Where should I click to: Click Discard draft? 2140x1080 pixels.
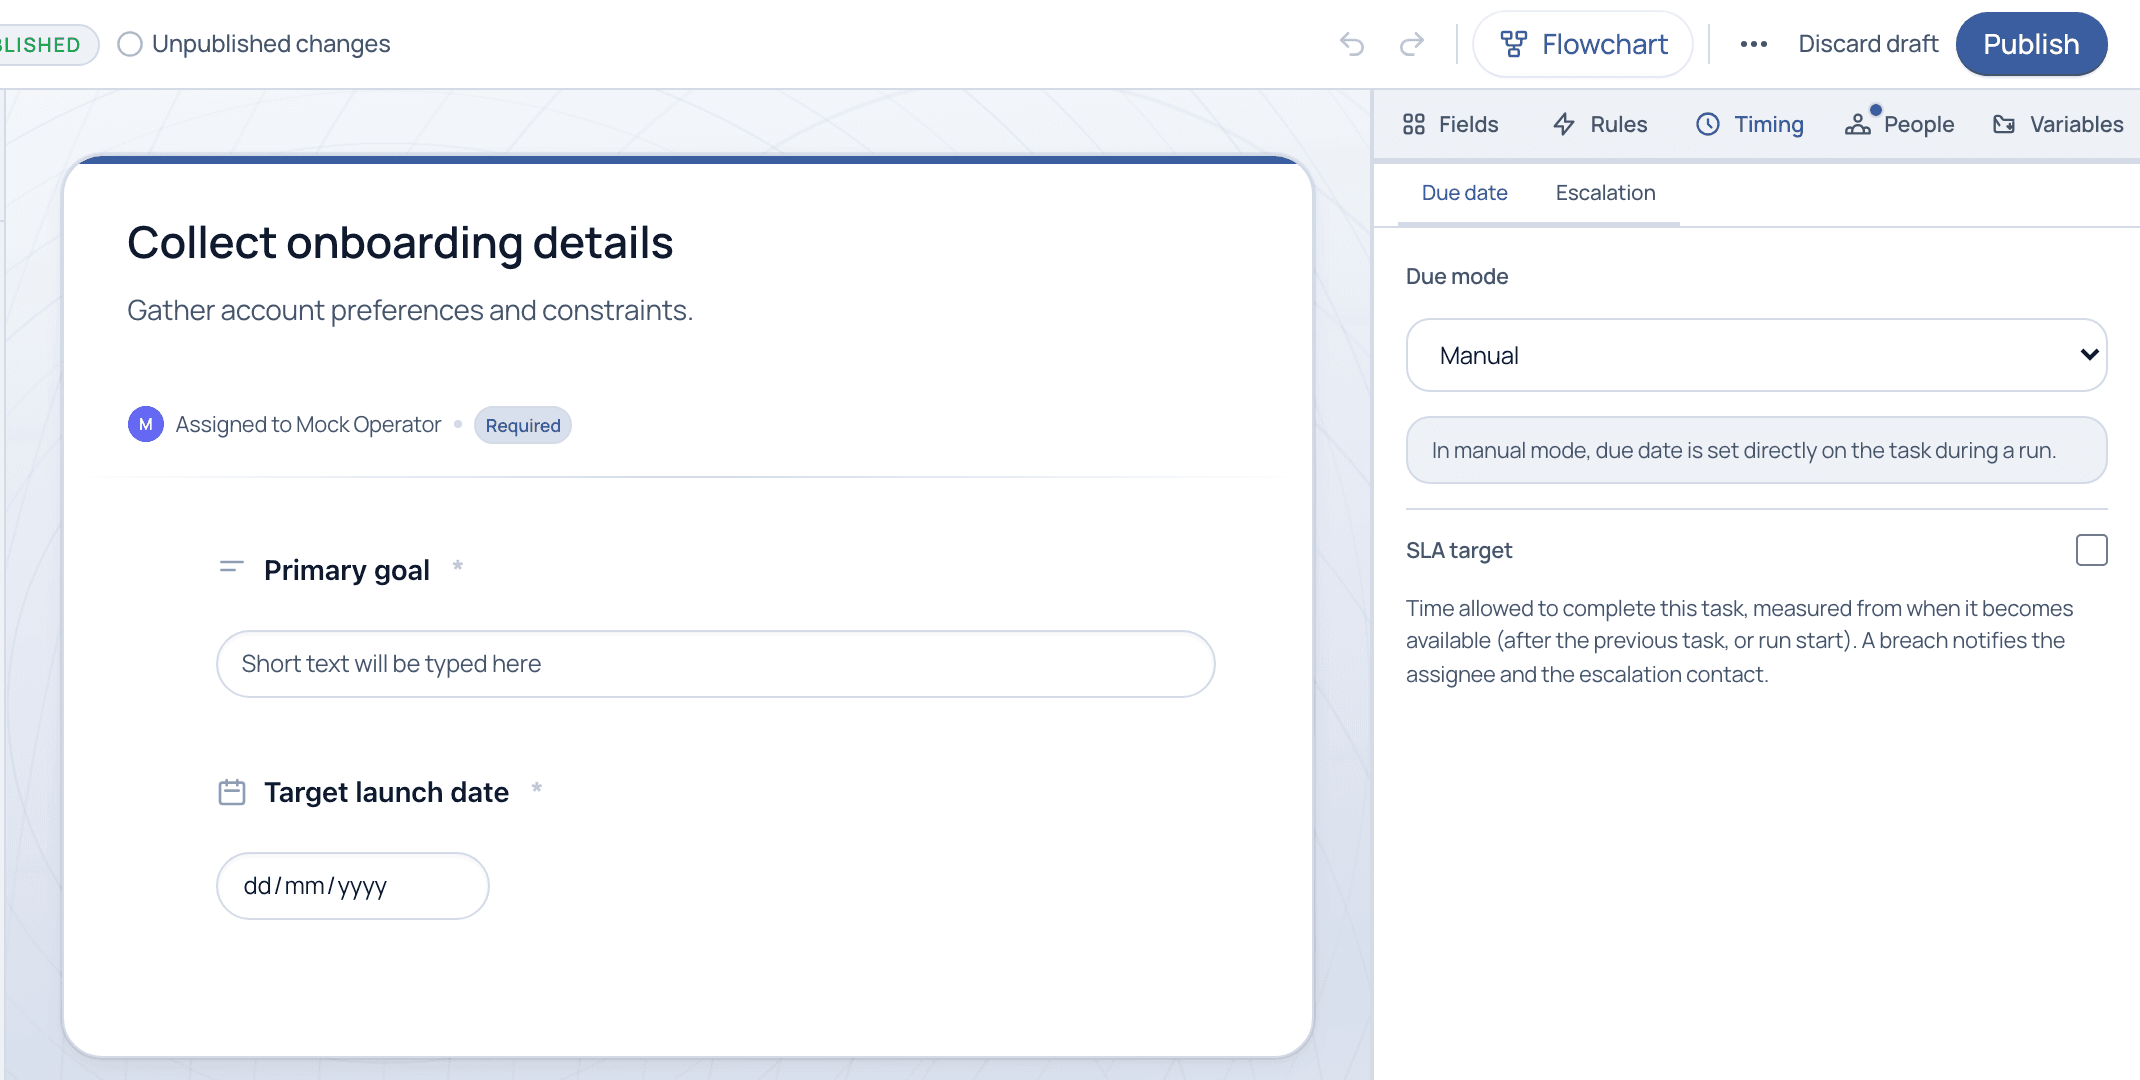click(x=1868, y=44)
